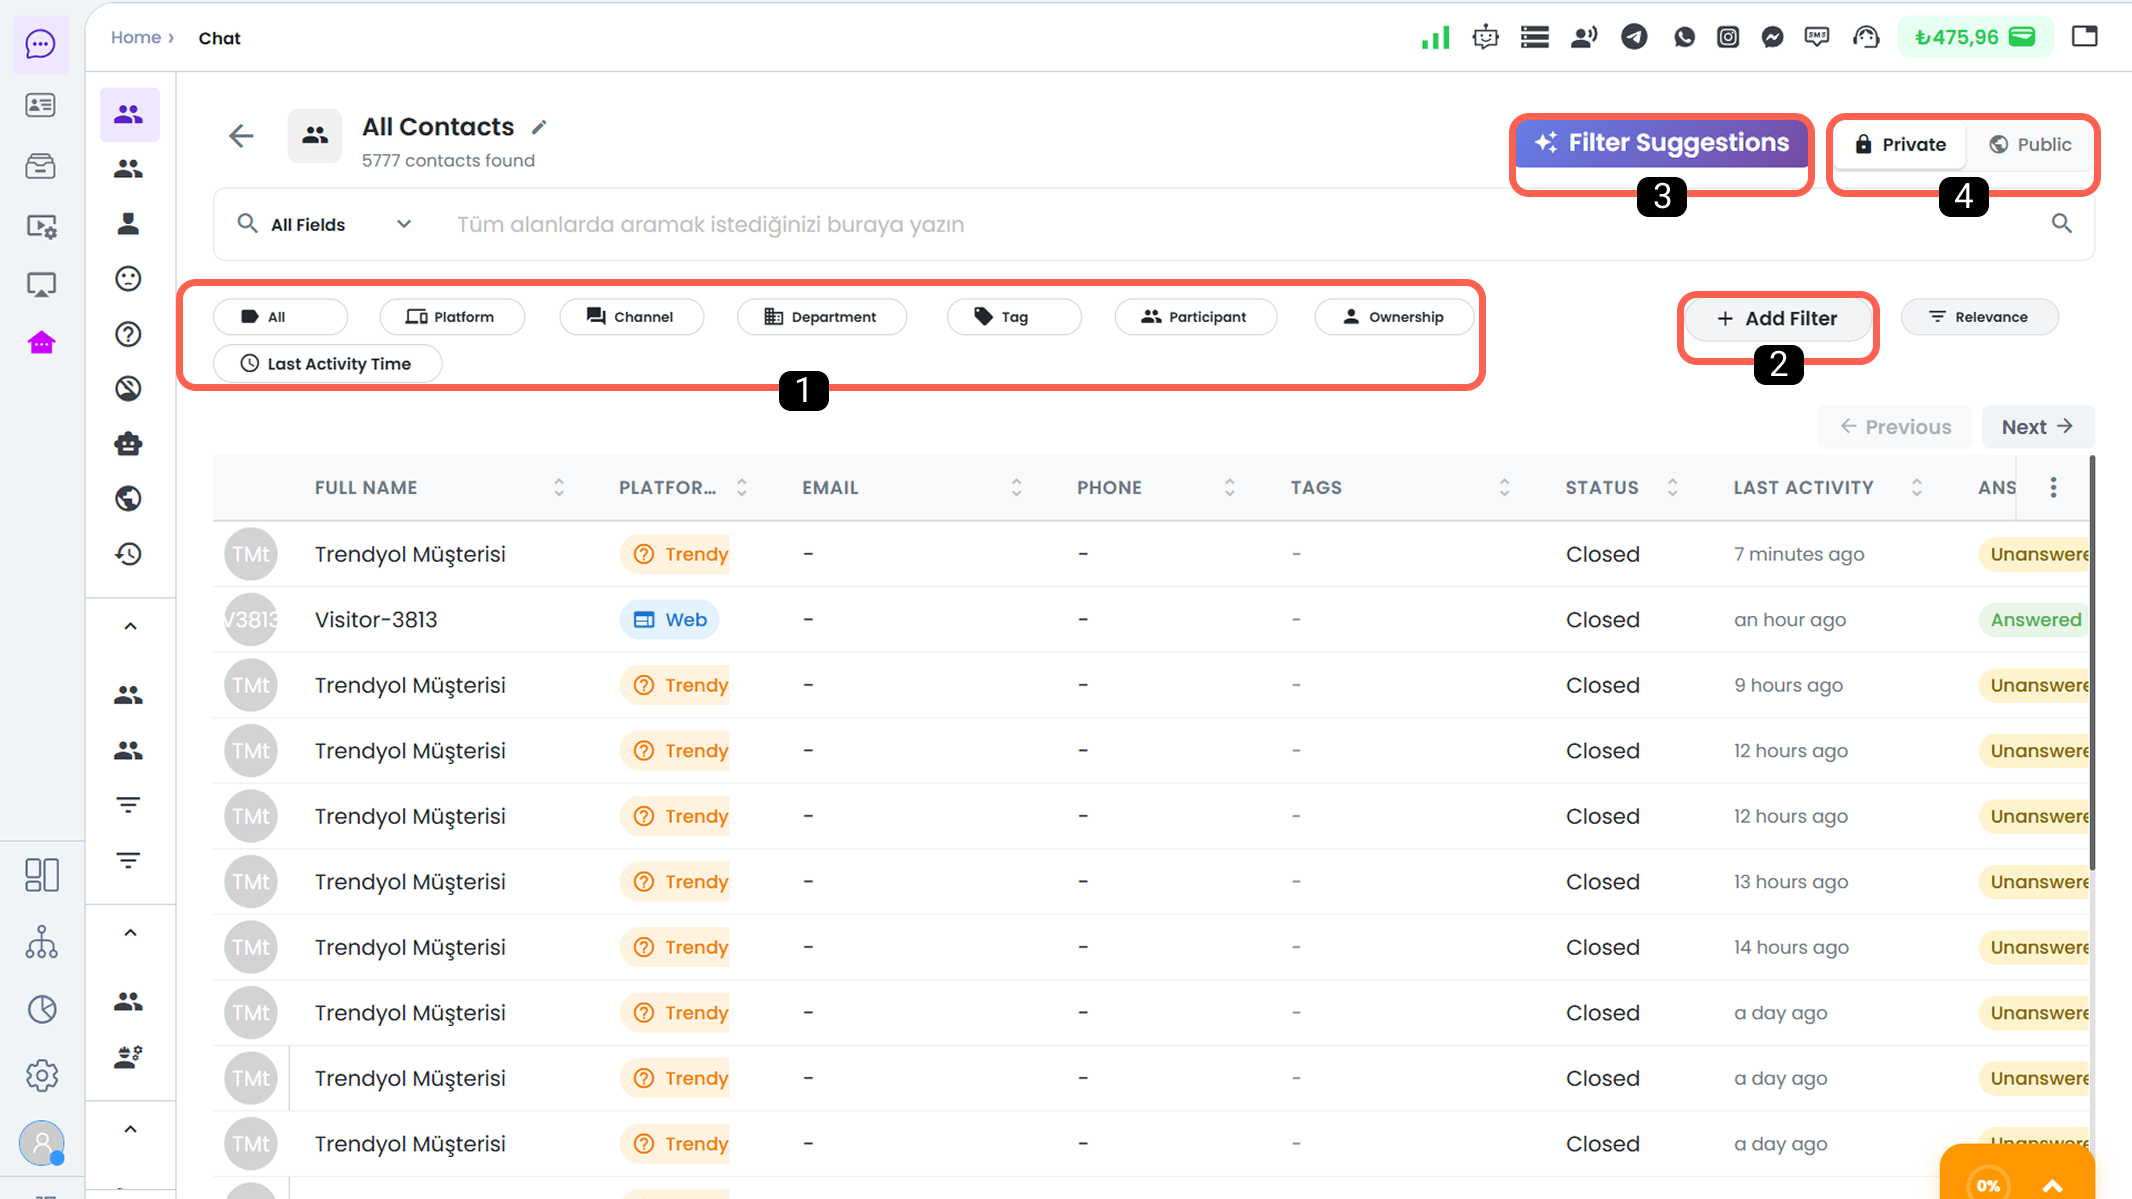Open the Visitor-3813 contact row
The height and width of the screenshot is (1199, 2132).
pyautogui.click(x=1150, y=620)
